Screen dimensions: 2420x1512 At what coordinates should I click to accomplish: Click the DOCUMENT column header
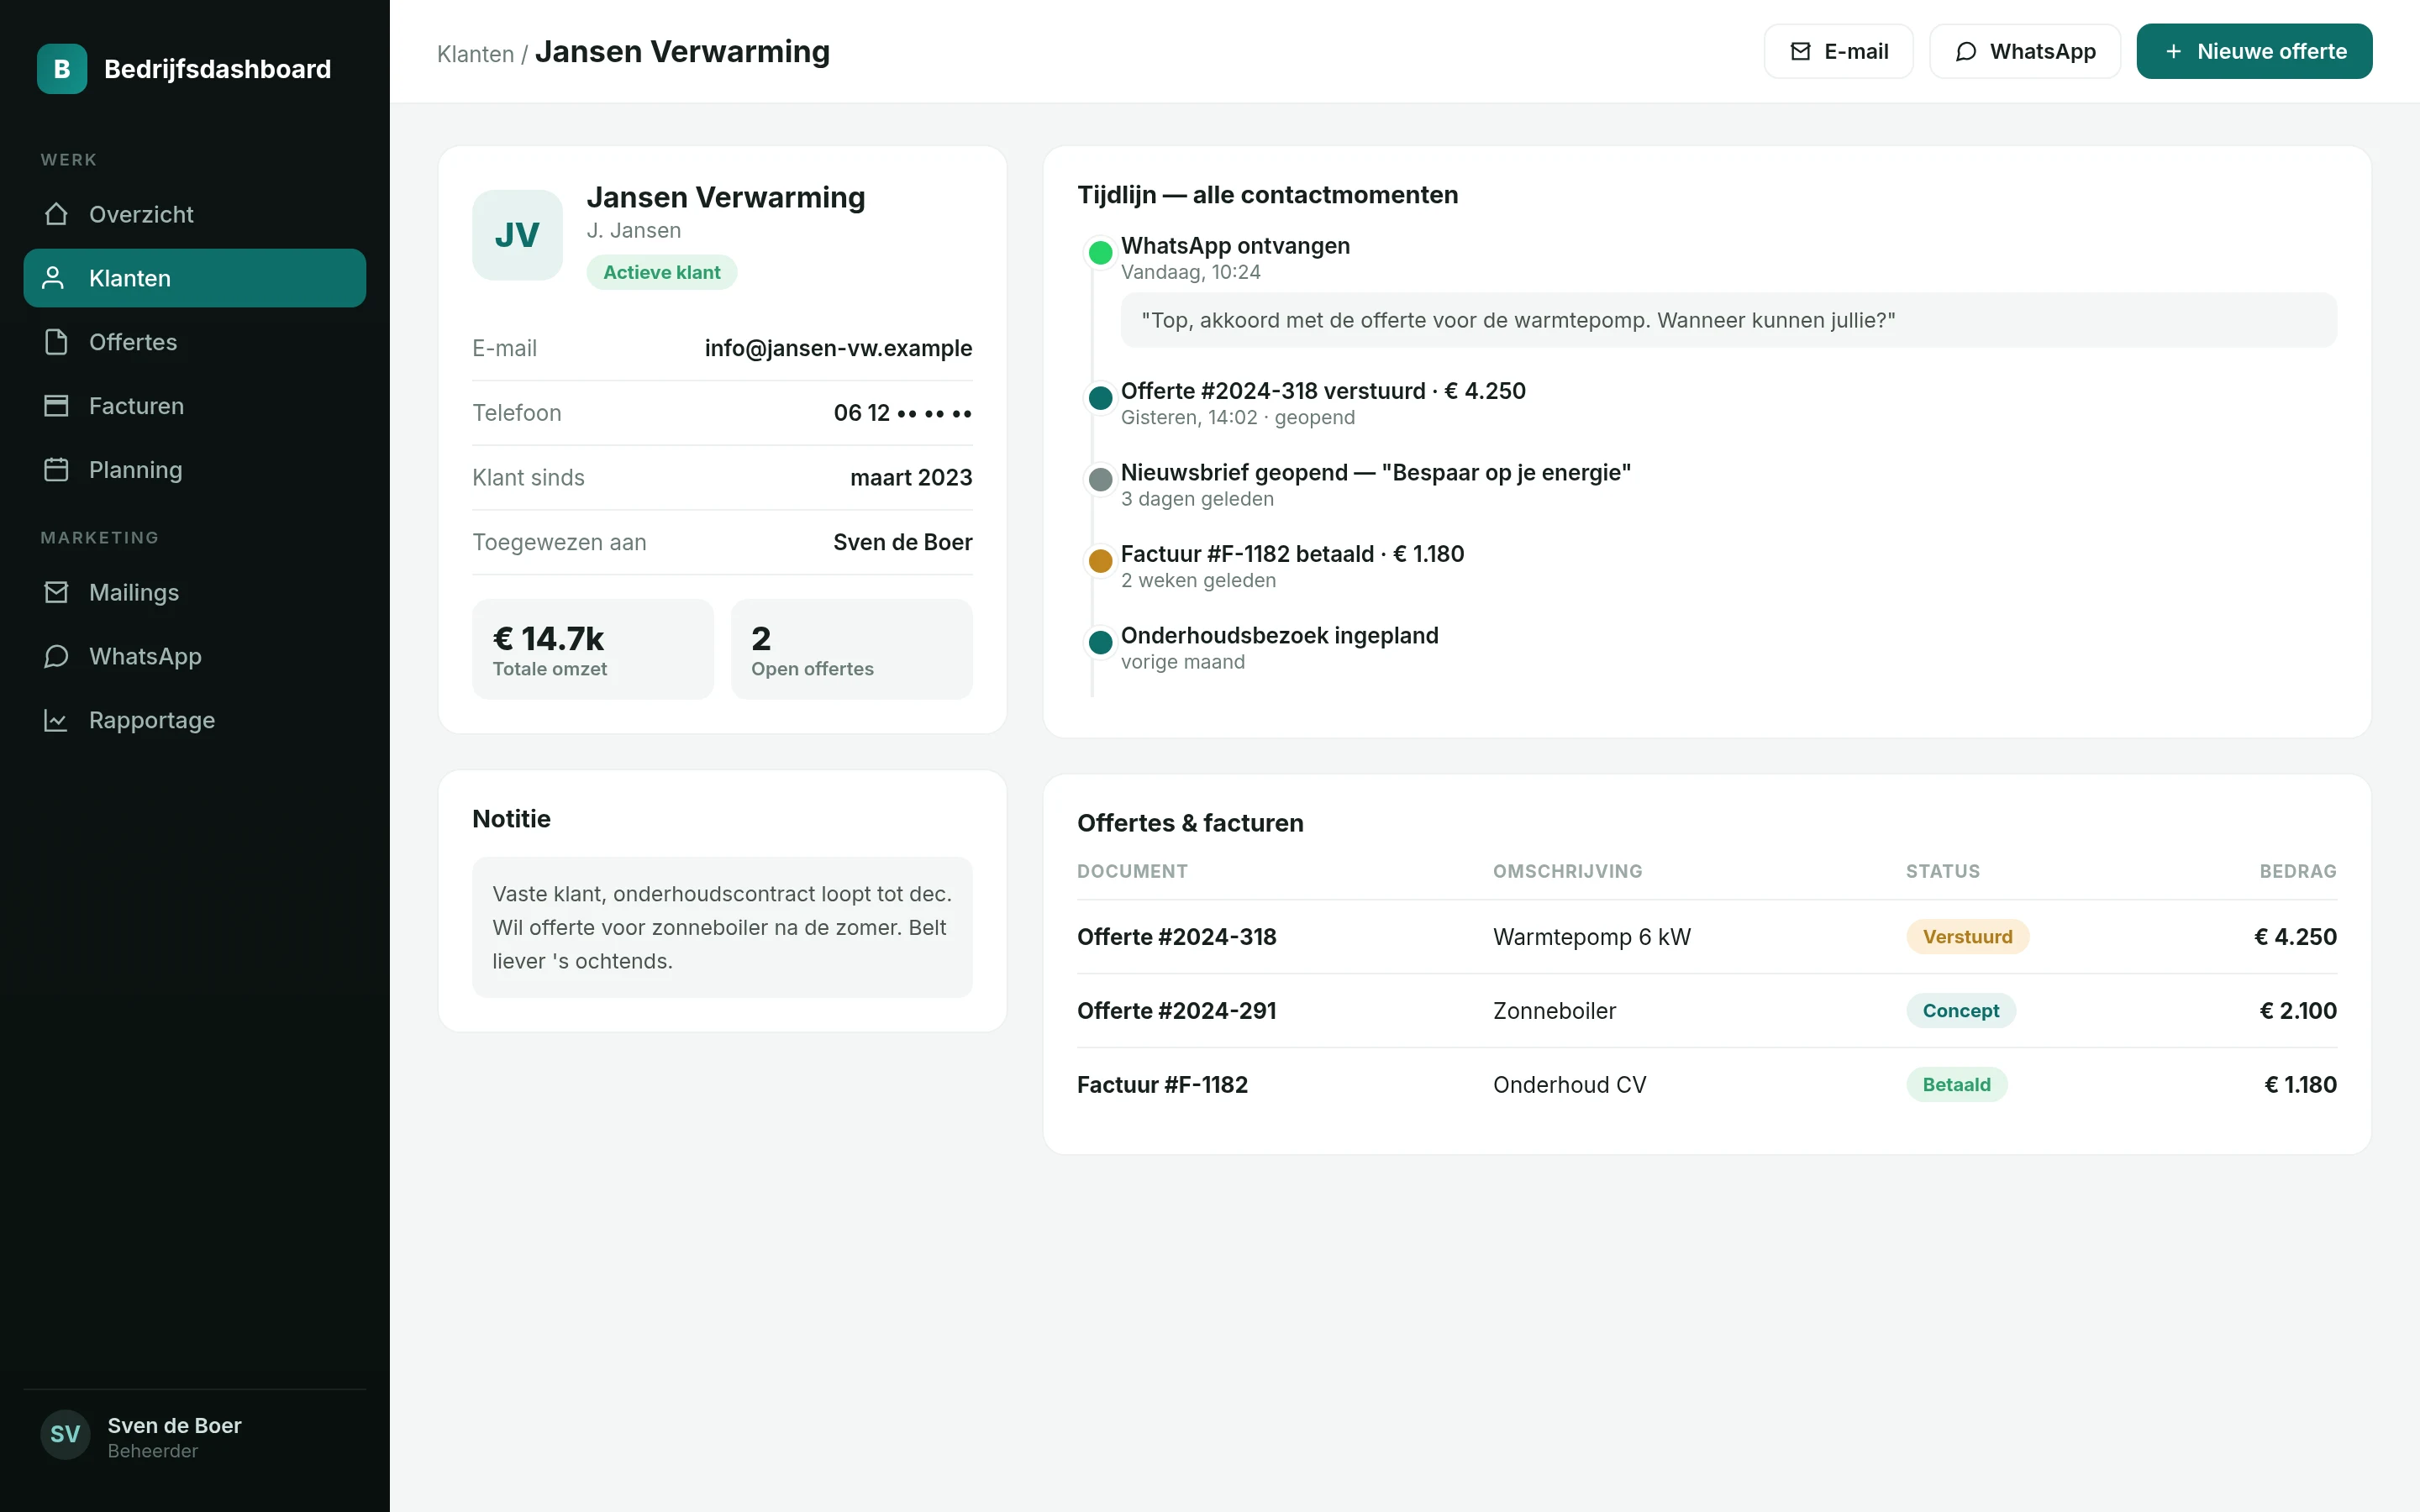(x=1132, y=871)
